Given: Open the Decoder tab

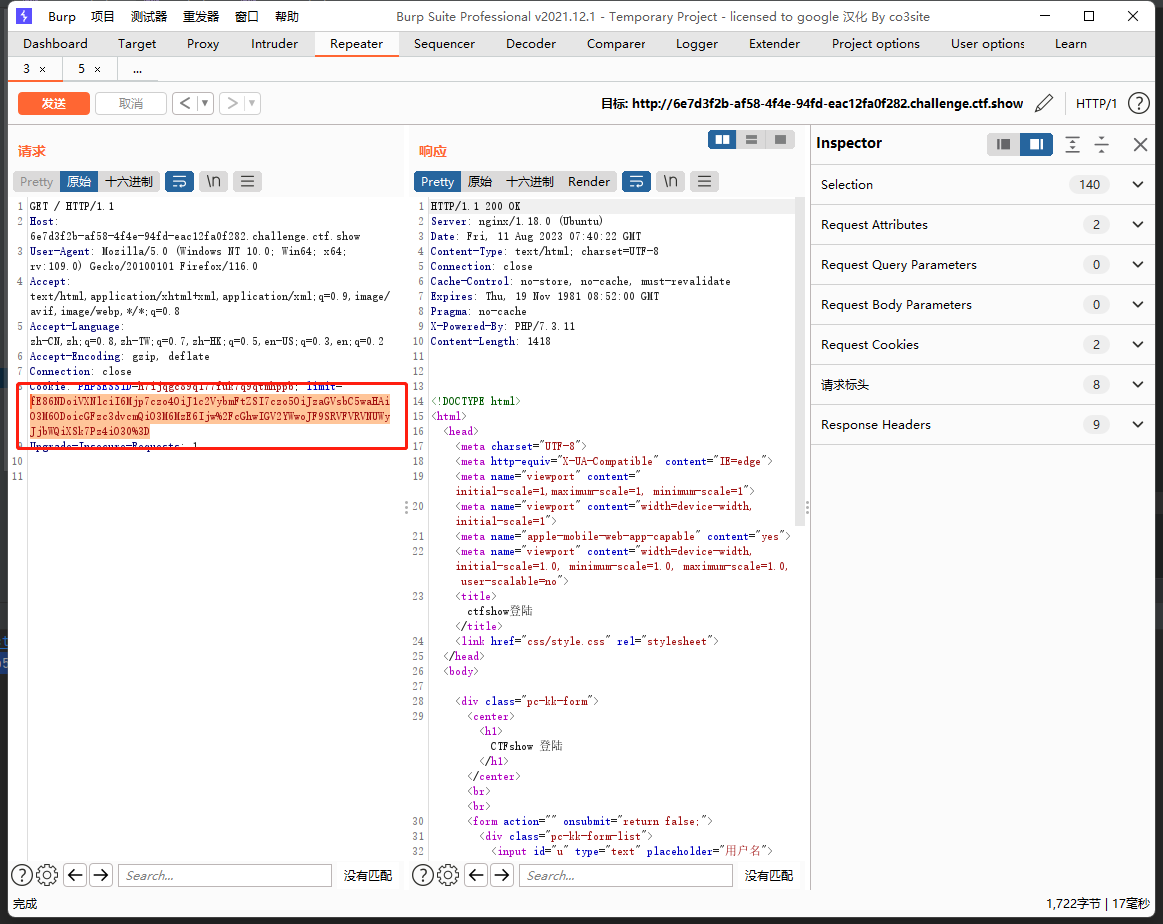Looking at the screenshot, I should click(x=531, y=44).
